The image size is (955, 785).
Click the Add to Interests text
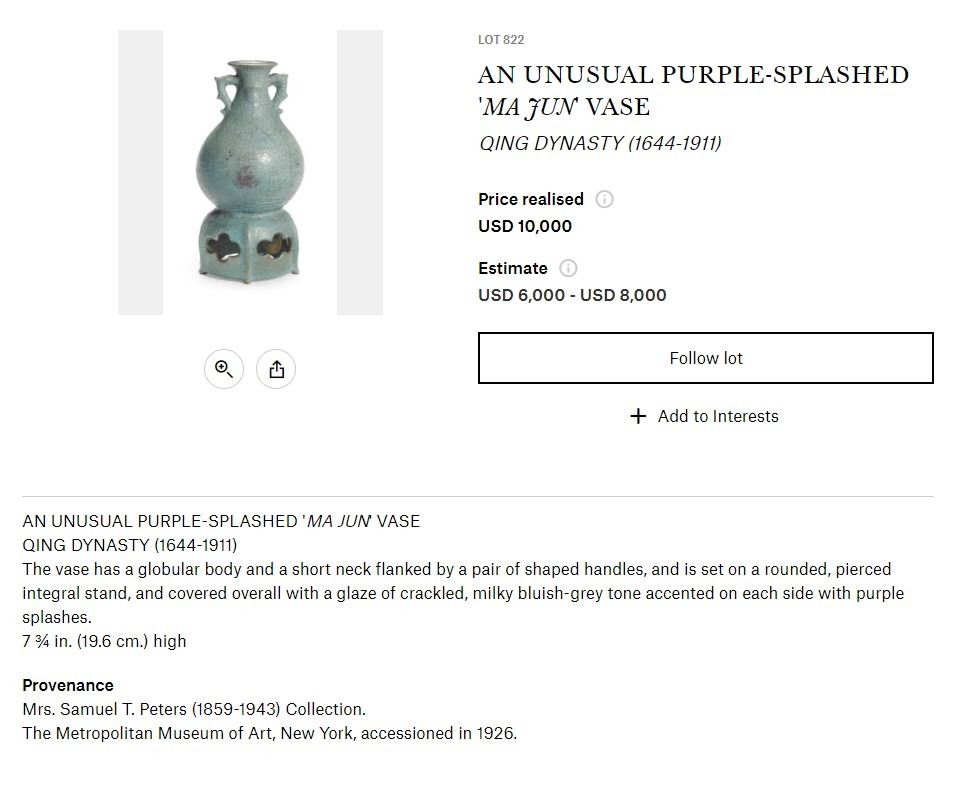click(717, 416)
